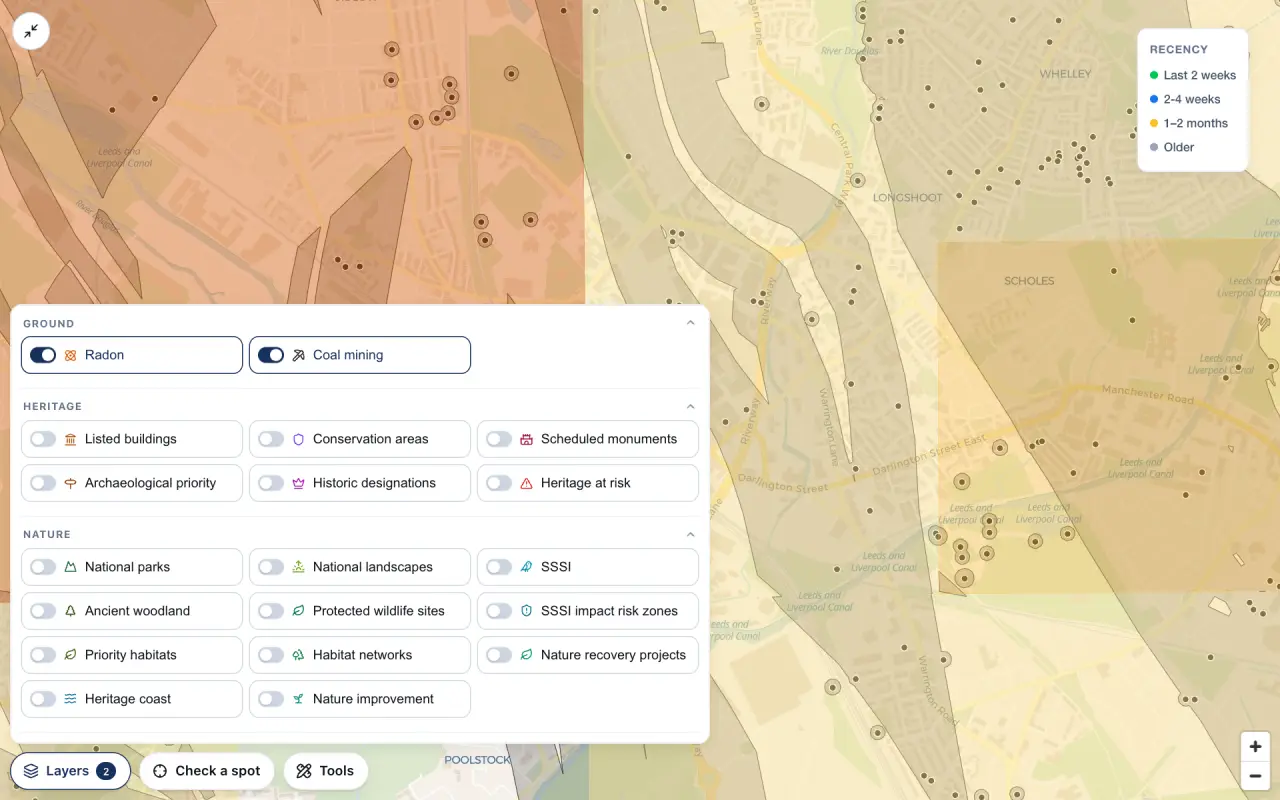Turn off the Radon layer toggle
This screenshot has width=1280, height=800.
point(43,355)
